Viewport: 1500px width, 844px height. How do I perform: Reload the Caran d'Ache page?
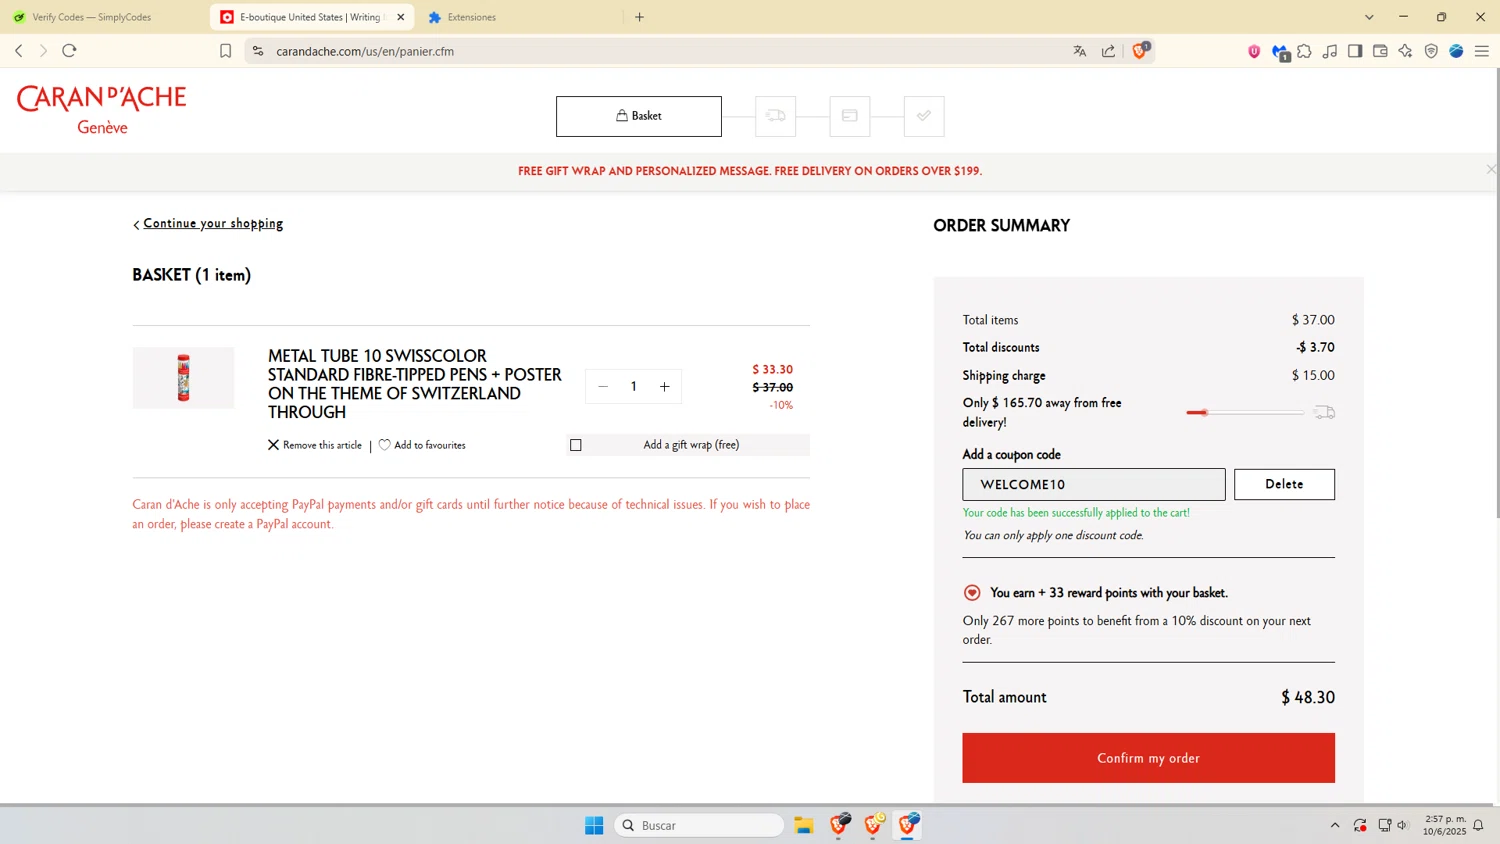point(69,51)
